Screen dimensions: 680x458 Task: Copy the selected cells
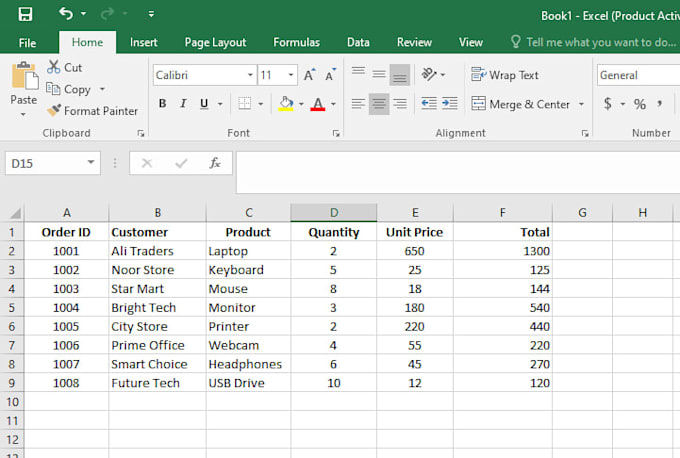click(x=69, y=89)
